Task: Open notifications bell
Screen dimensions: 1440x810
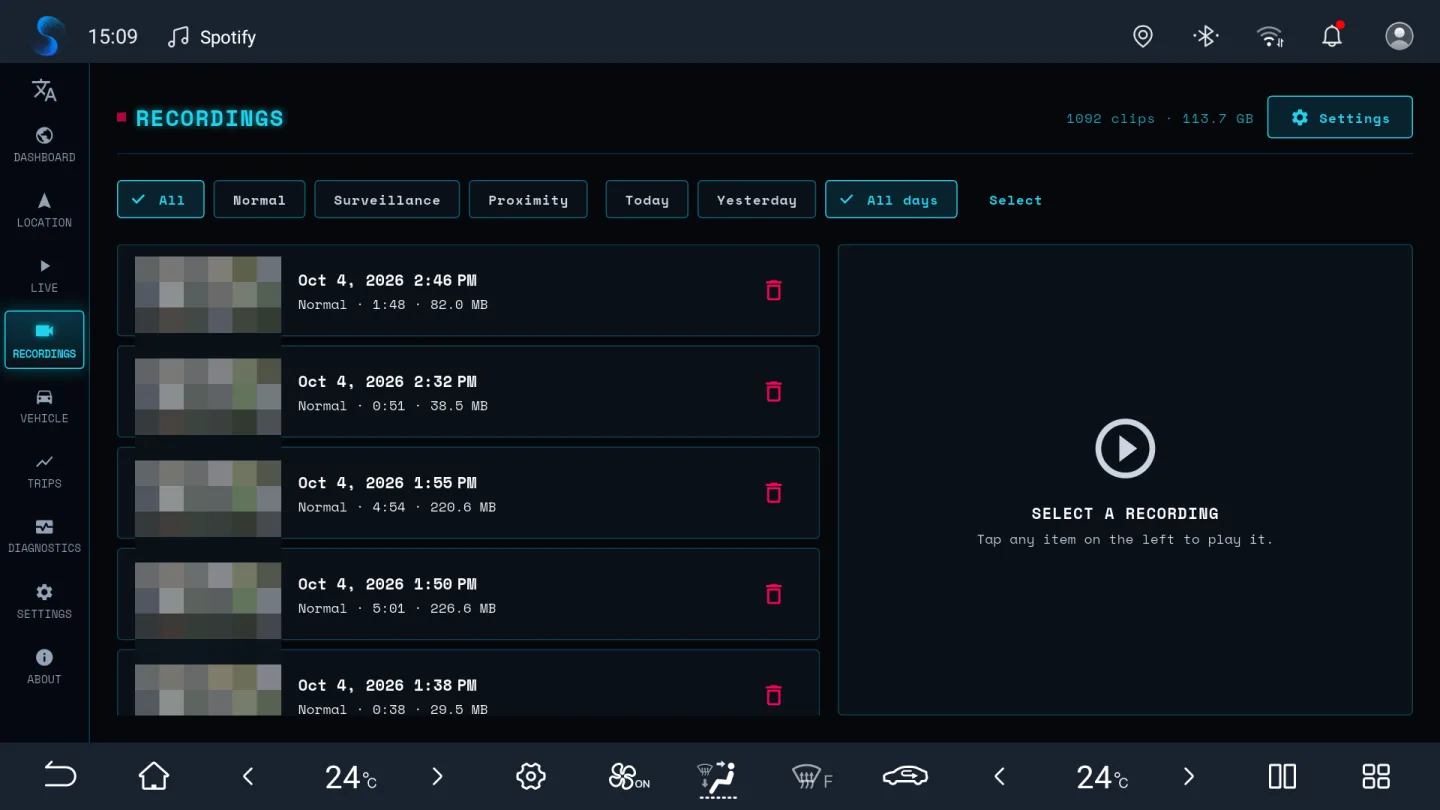Action: click(x=1332, y=36)
